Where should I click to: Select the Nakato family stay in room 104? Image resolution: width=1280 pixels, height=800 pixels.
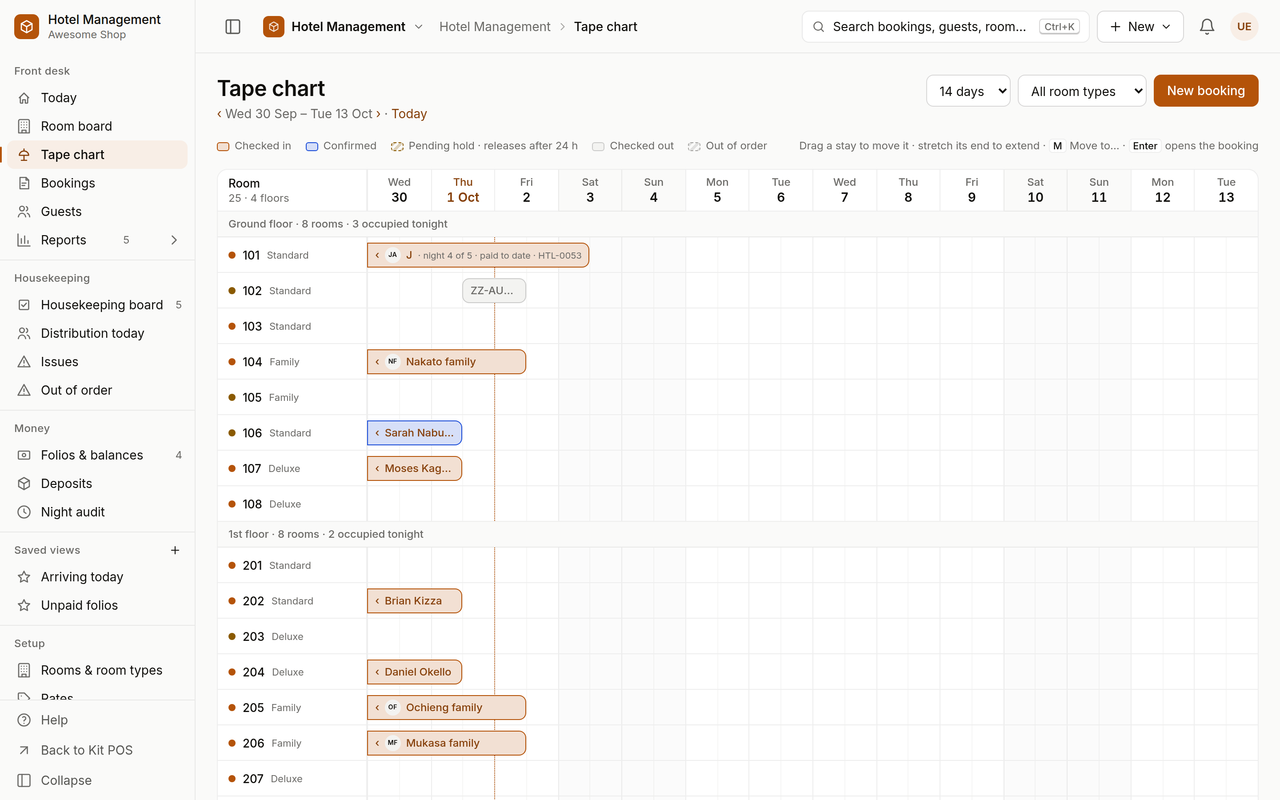446,362
